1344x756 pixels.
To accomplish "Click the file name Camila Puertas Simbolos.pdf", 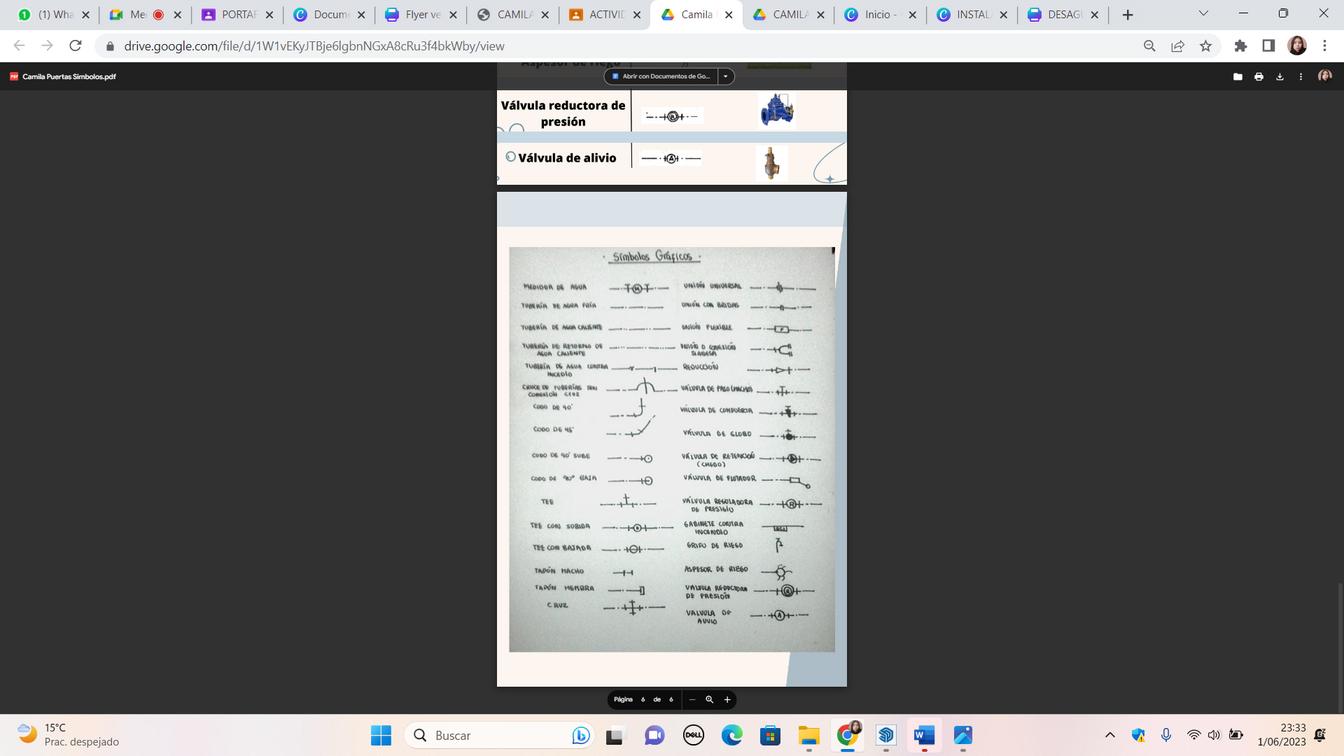I will coord(69,76).
